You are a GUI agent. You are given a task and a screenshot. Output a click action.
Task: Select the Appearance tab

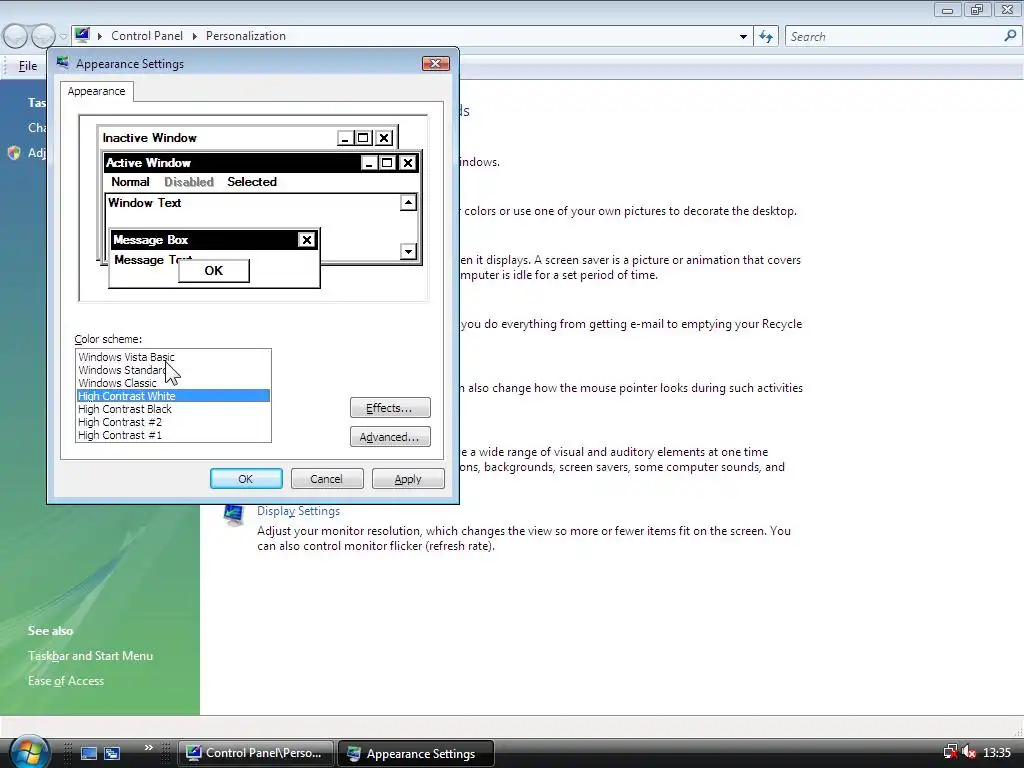tap(97, 91)
